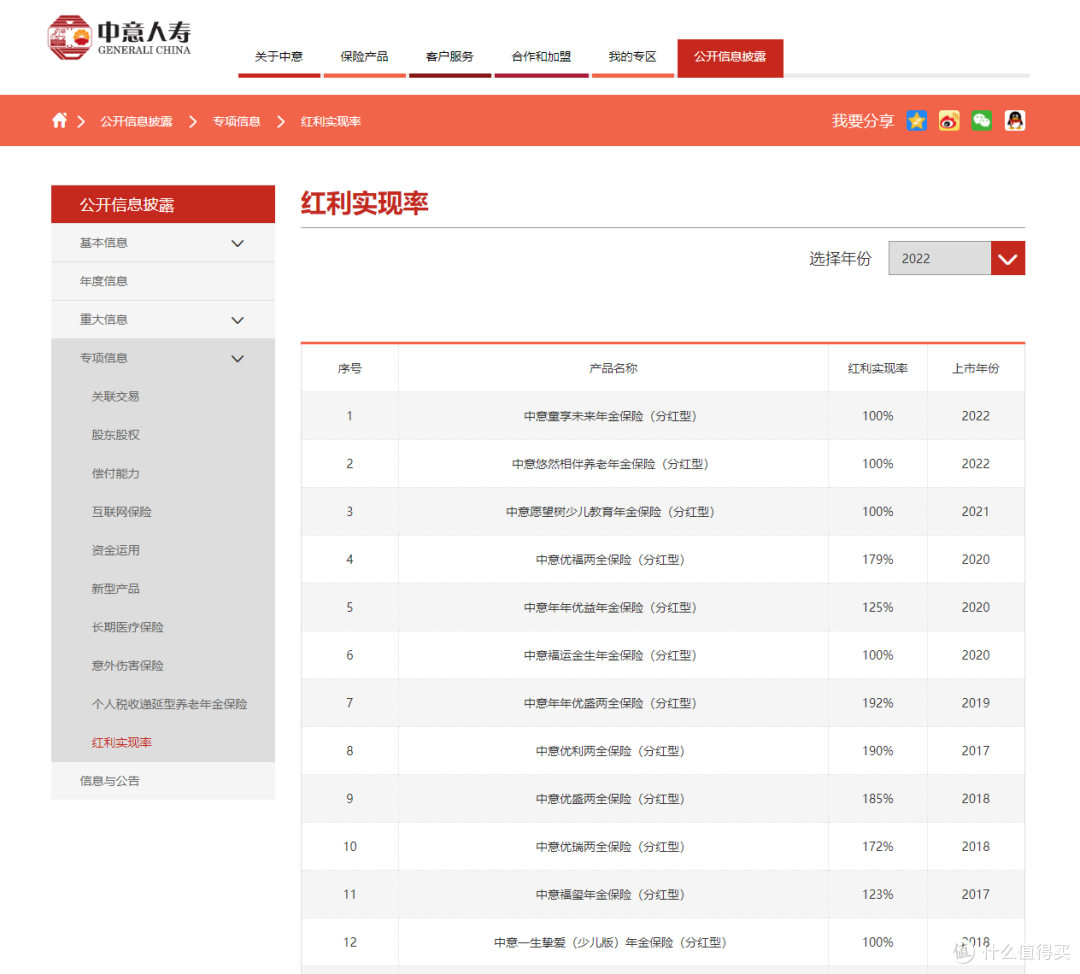
Task: Share to QQ penguin icon
Action: pos(1015,121)
